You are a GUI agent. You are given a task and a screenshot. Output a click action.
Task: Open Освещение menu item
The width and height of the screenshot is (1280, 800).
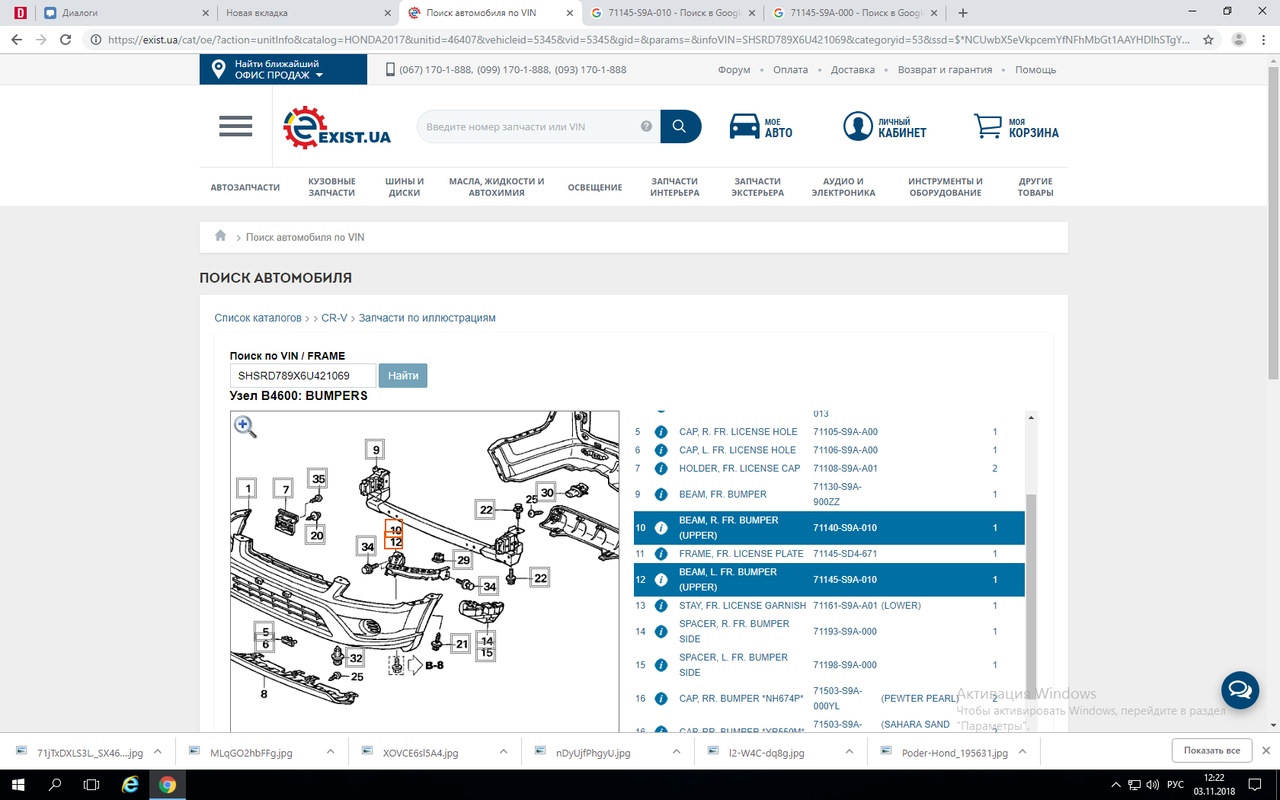click(x=595, y=187)
